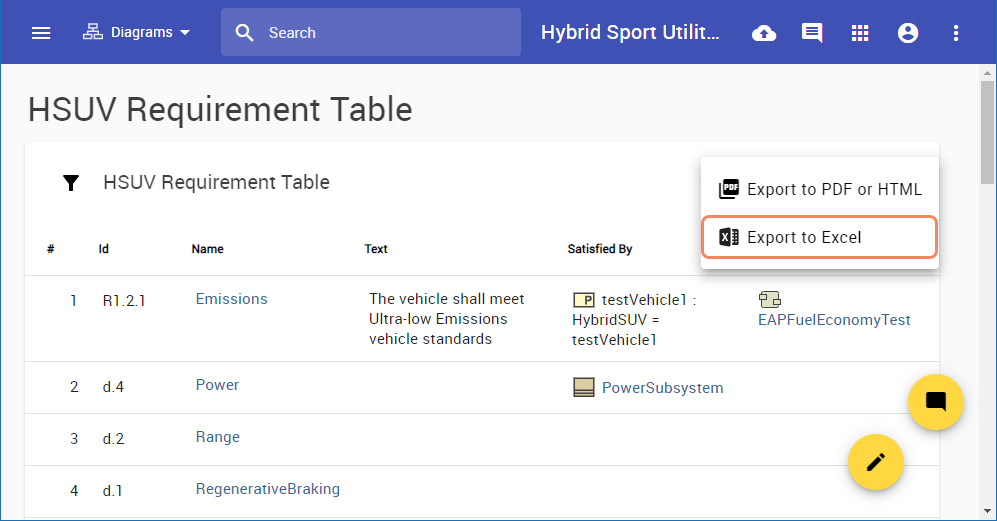
Task: Expand the Diagrams dropdown
Action: tap(137, 33)
